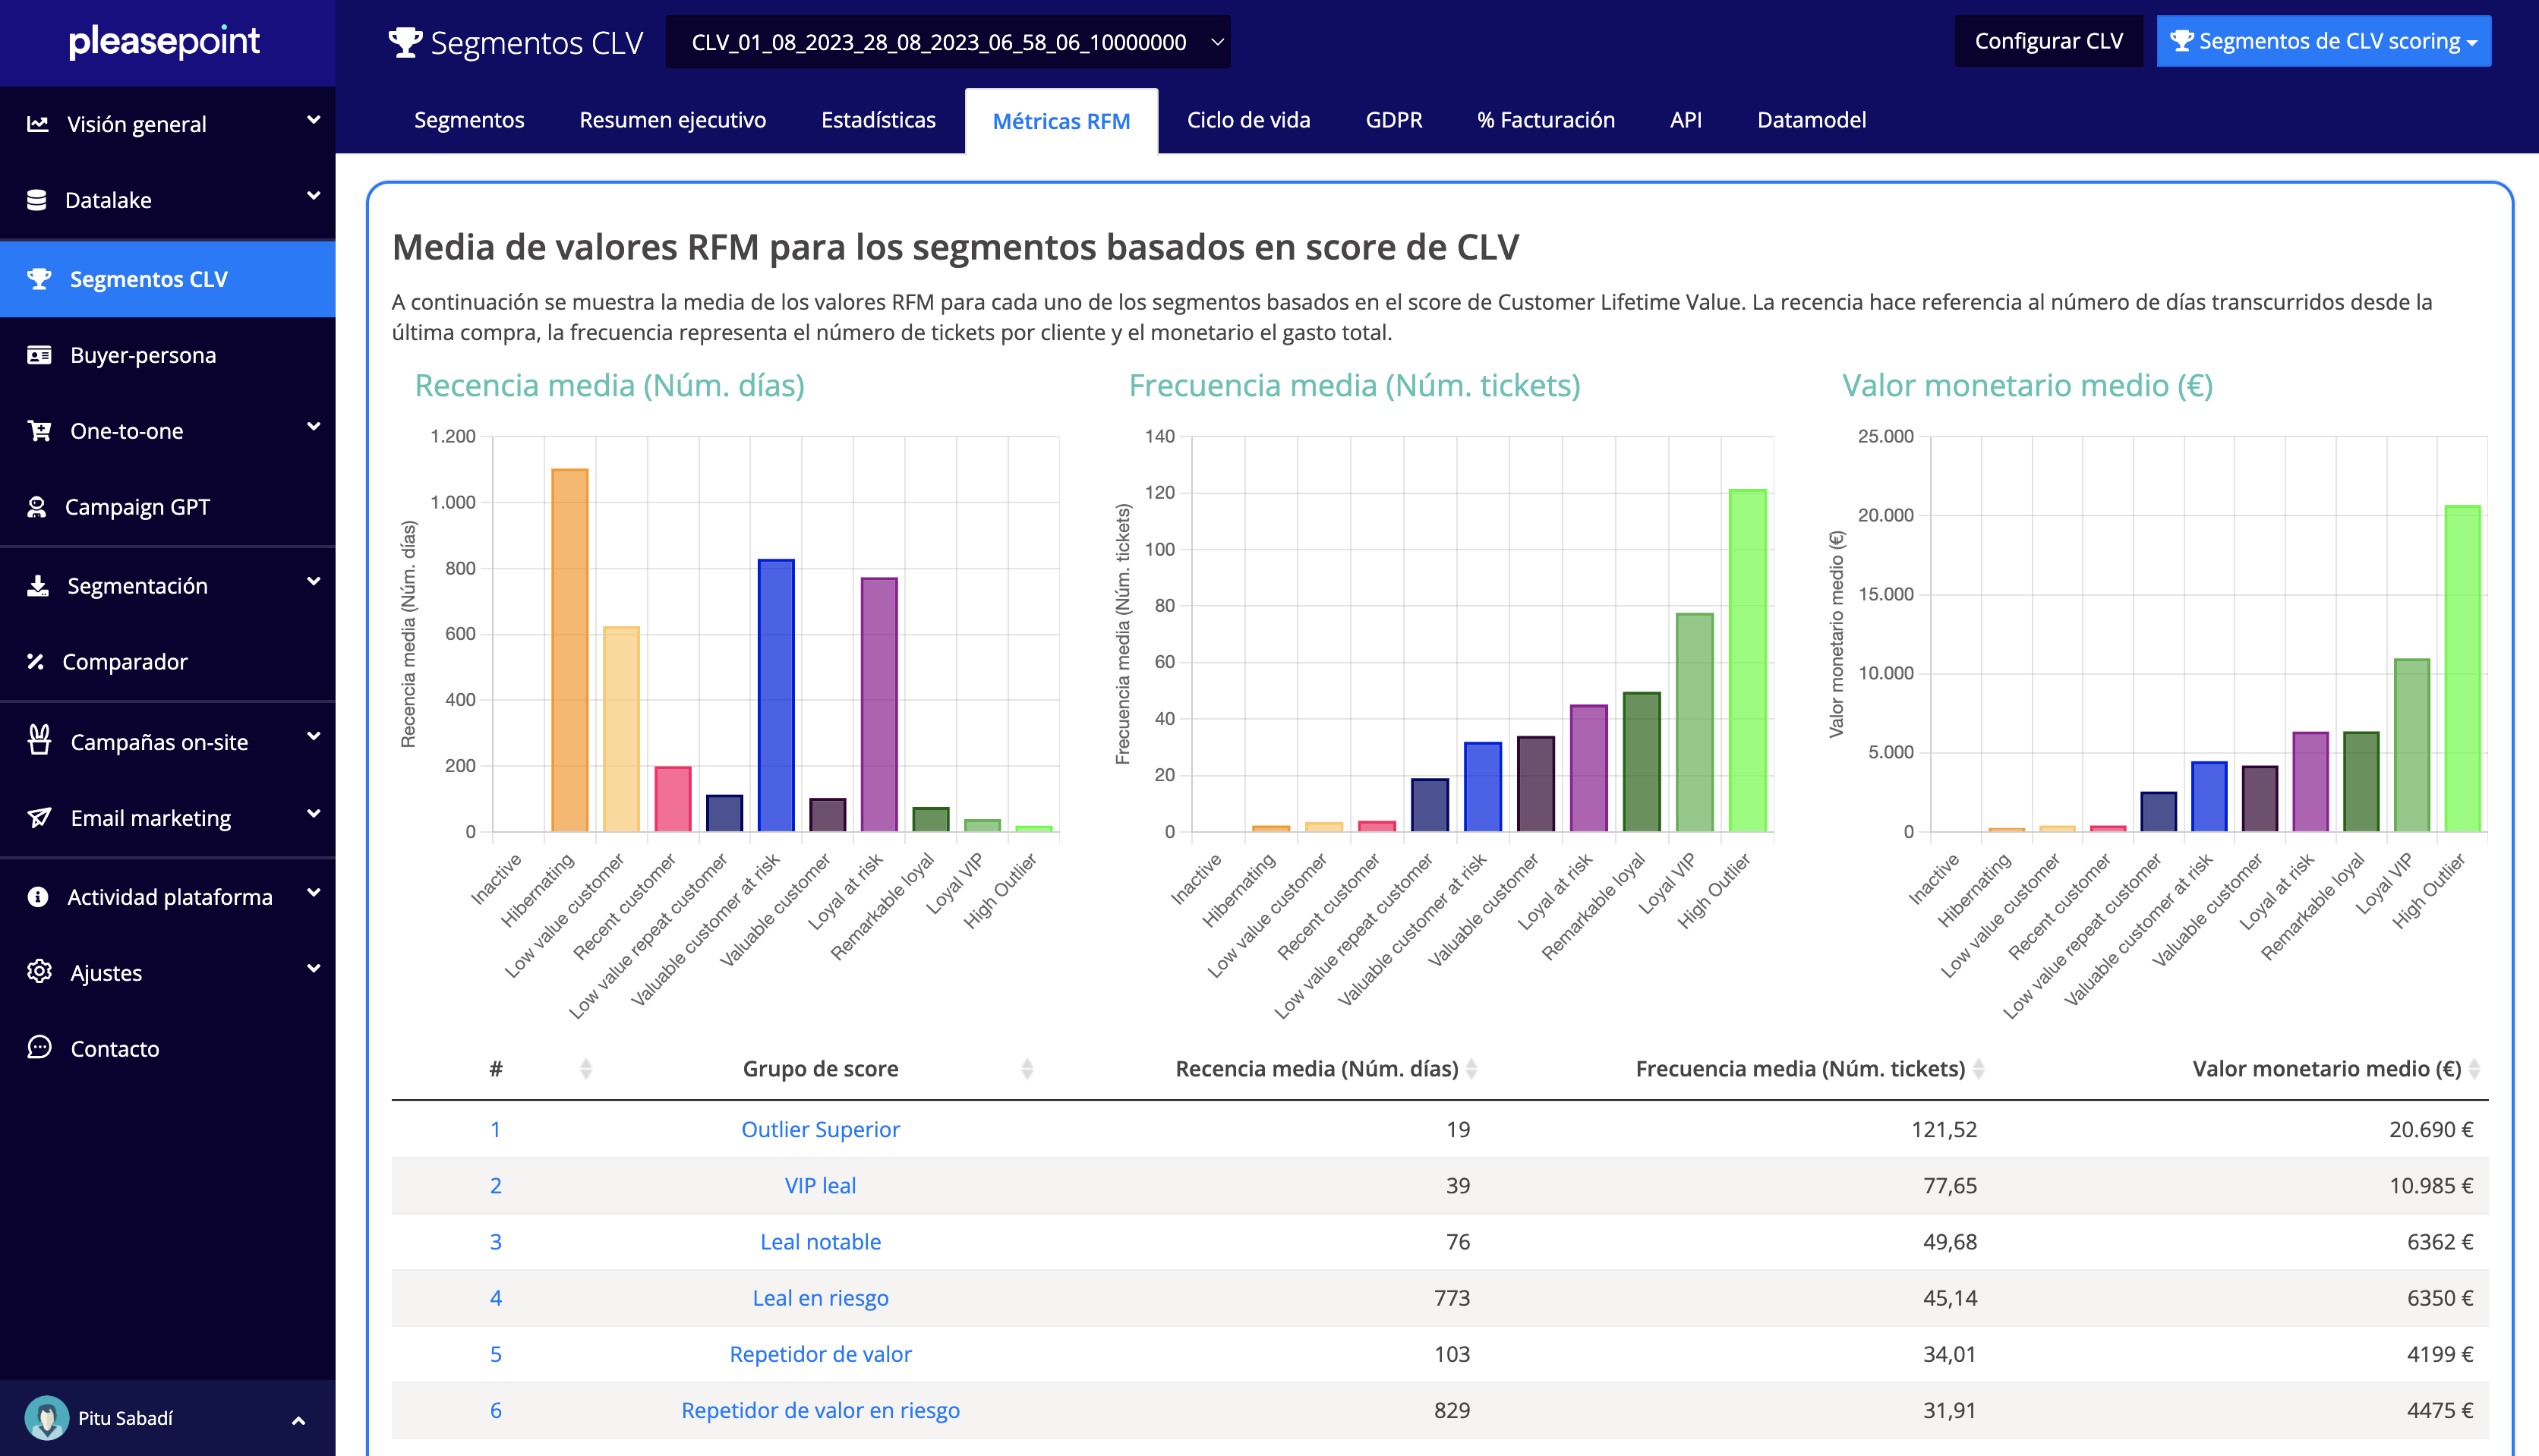The width and height of the screenshot is (2539, 1456).
Task: Click the pleasepoint logo
Action: pos(165,41)
